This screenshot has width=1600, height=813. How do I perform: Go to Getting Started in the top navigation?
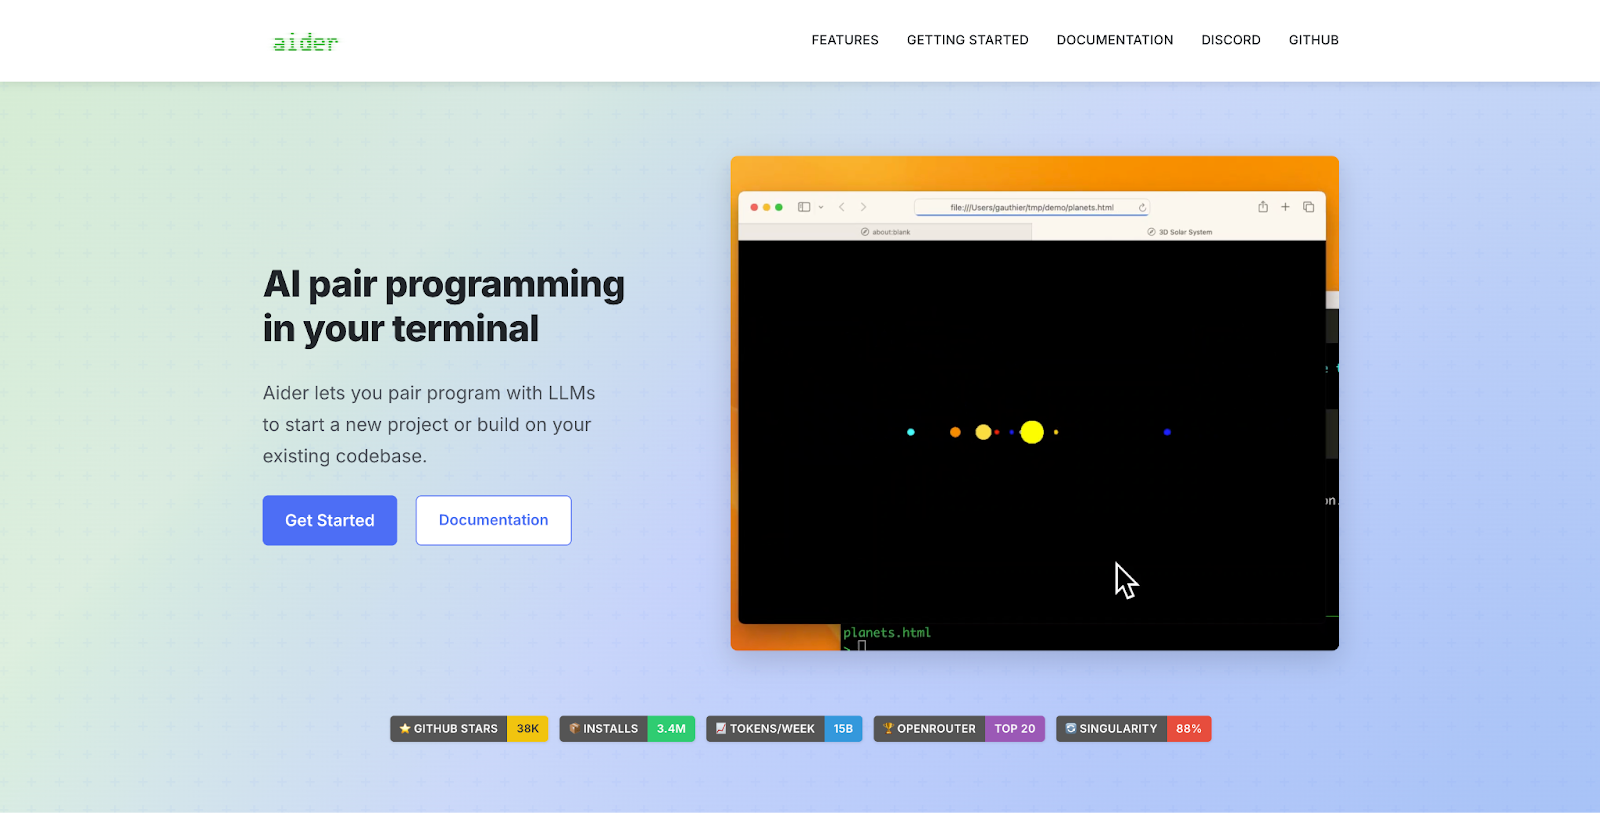[967, 40]
